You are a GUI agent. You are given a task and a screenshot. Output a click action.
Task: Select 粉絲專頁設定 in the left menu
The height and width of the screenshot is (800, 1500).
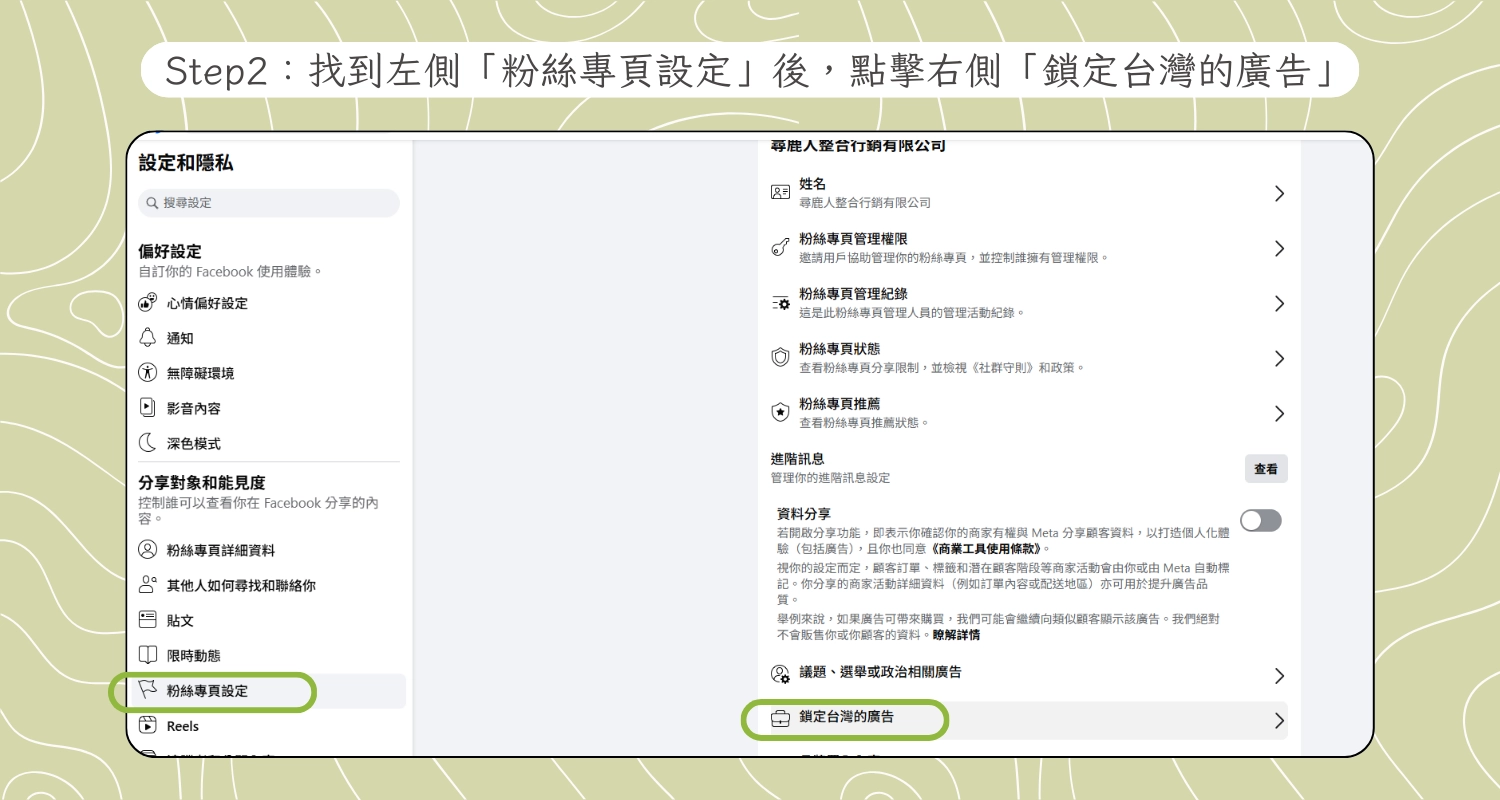207,691
